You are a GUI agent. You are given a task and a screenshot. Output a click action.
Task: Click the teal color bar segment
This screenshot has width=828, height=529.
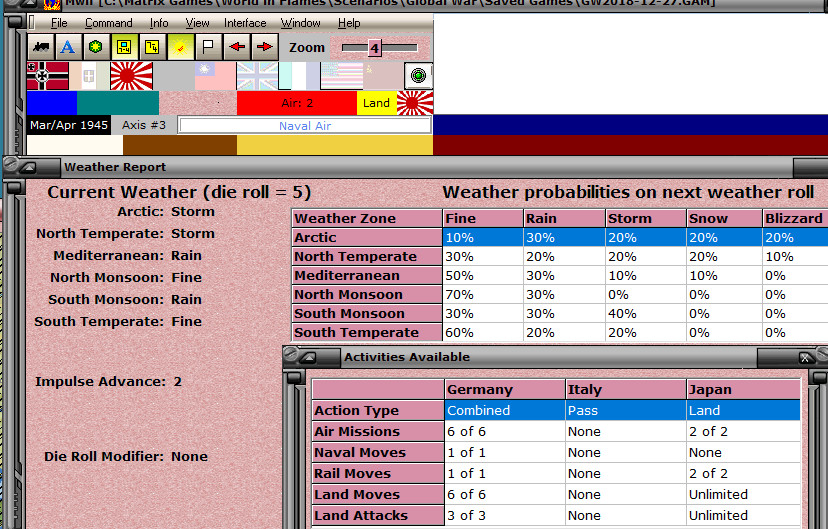(118, 103)
